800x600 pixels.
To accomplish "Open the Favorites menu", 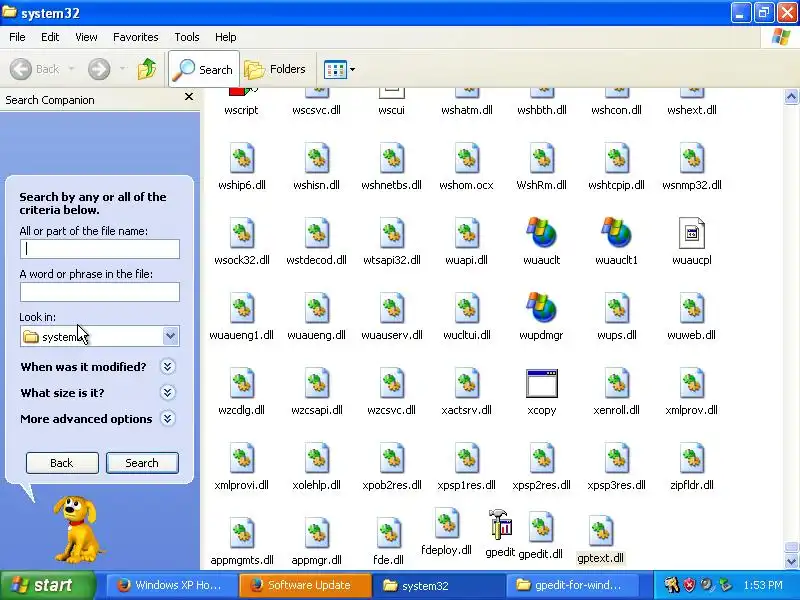I will click(136, 37).
